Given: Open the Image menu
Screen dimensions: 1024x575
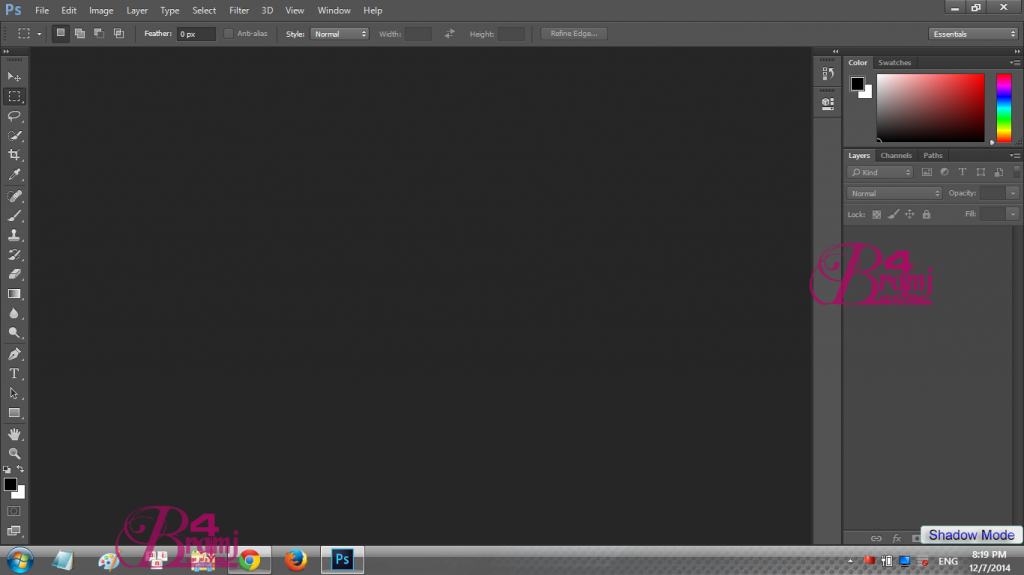Looking at the screenshot, I should point(101,10).
